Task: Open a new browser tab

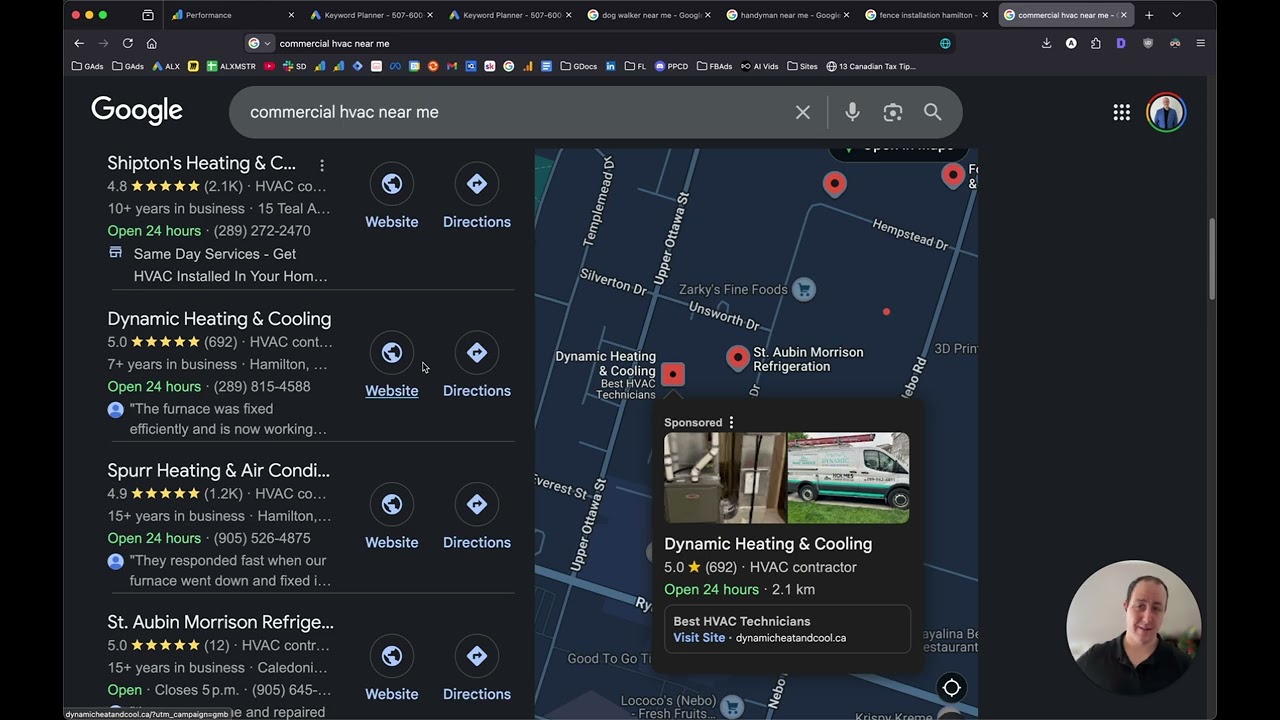Action: tap(1149, 15)
